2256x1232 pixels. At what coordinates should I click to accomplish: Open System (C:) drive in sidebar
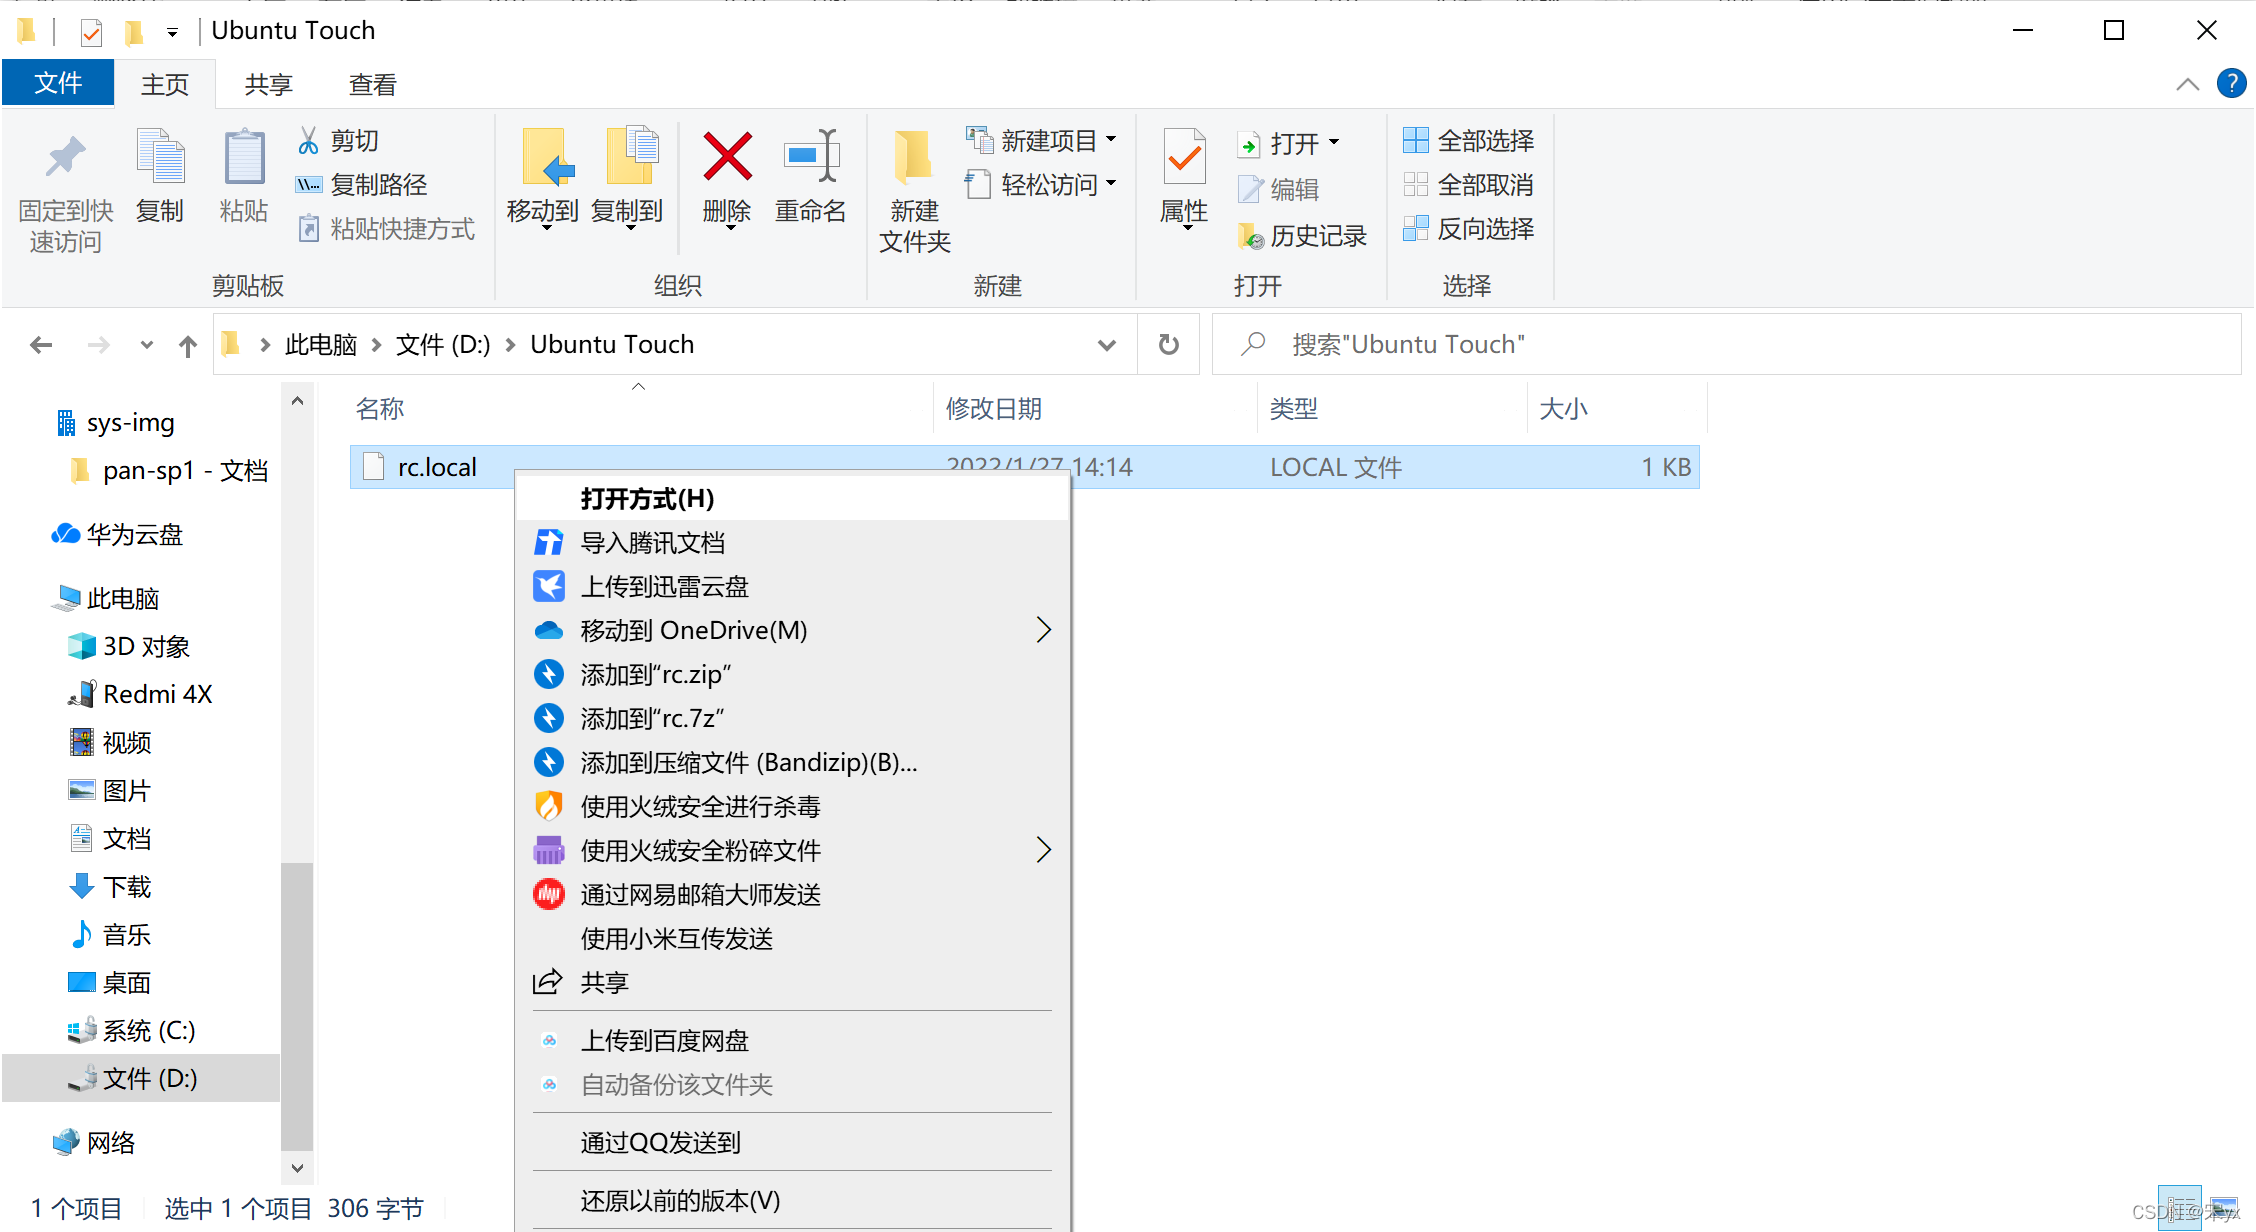point(132,1031)
